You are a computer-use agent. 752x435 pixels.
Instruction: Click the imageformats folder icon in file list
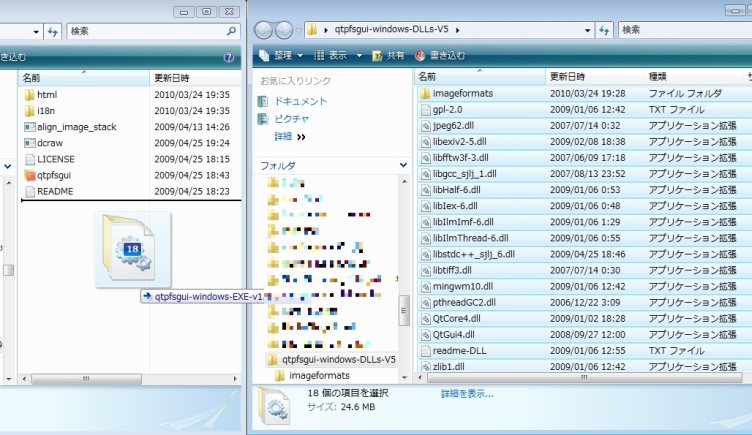tap(425, 94)
